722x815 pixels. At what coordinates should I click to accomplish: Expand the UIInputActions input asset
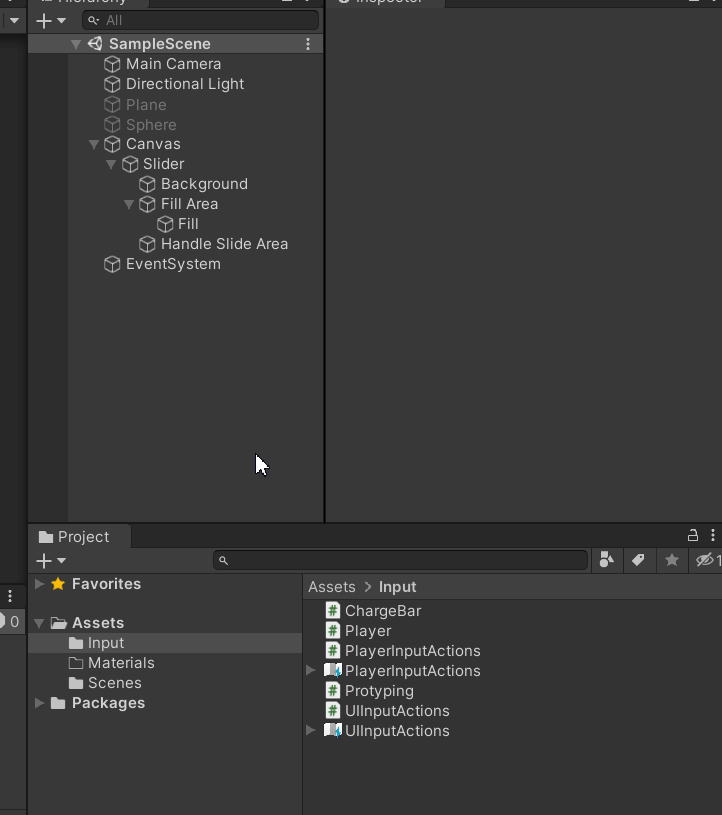point(310,730)
